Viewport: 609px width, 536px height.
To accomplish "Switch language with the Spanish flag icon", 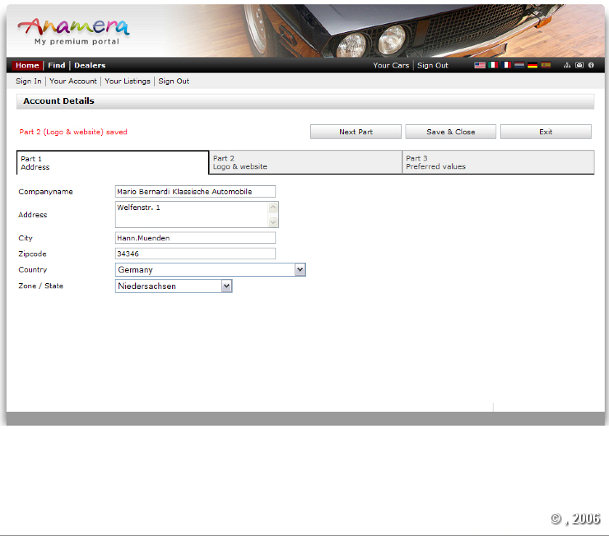I will click(546, 65).
